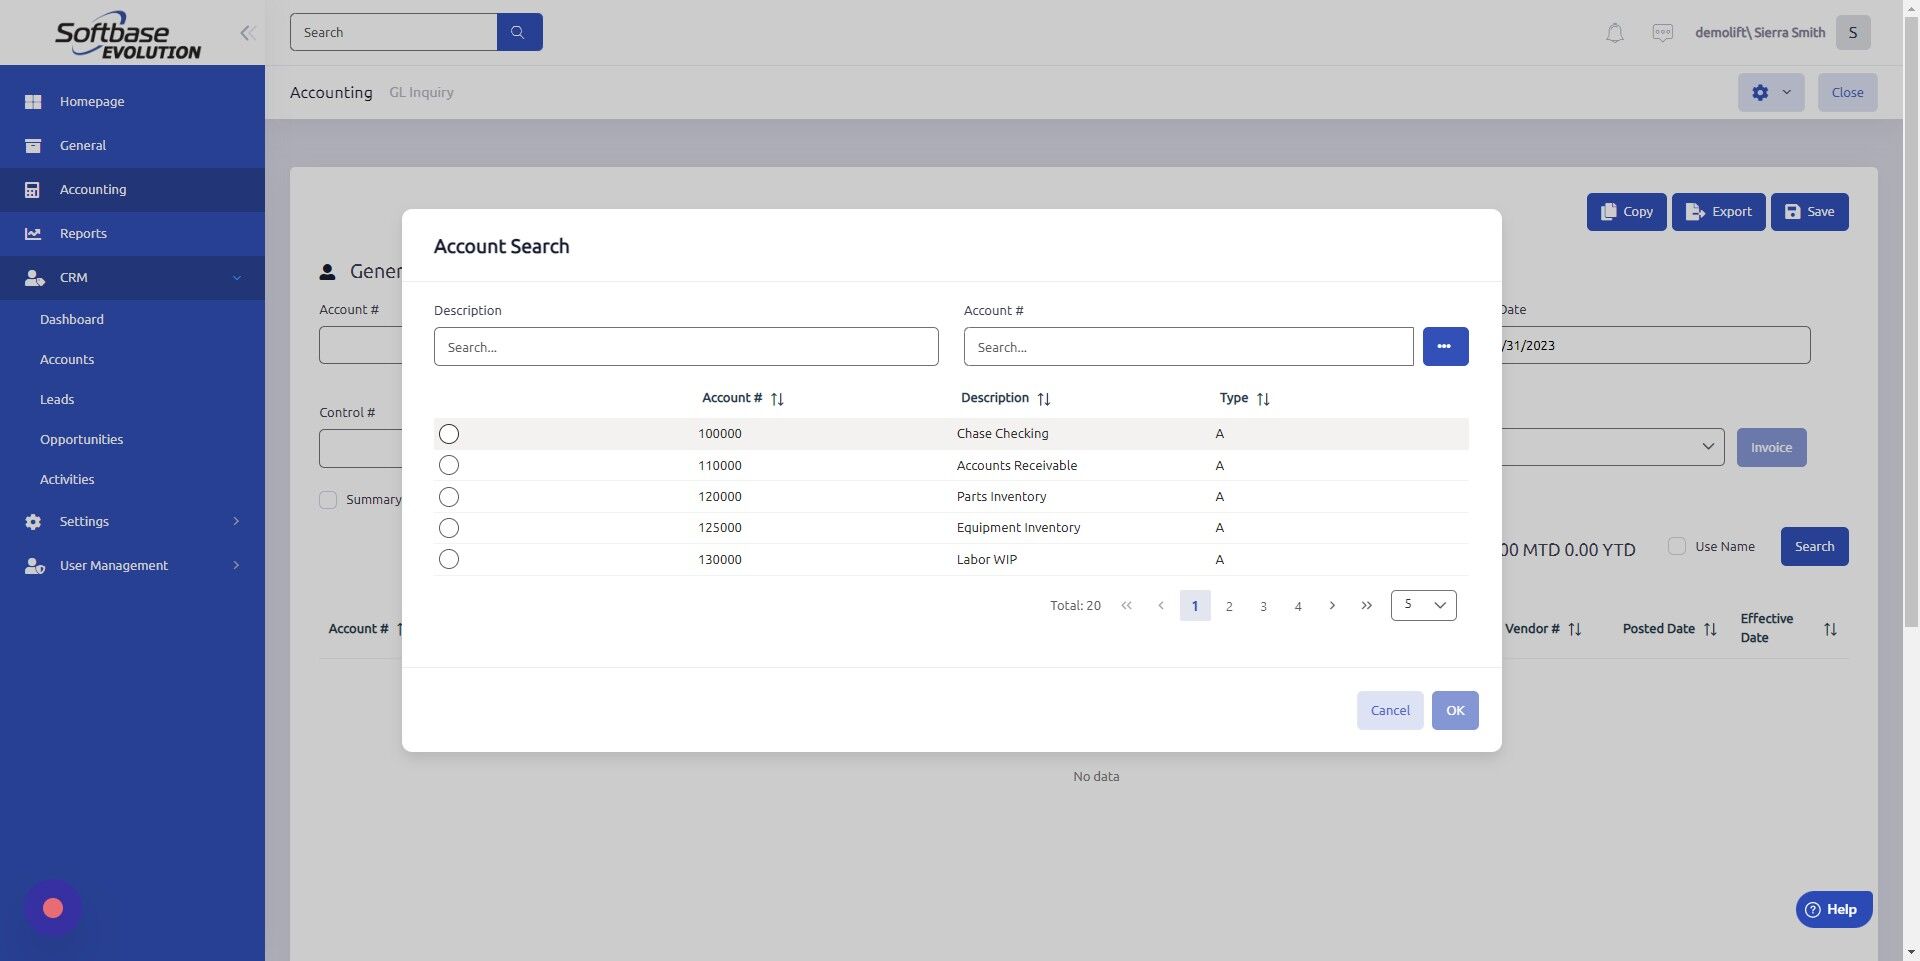This screenshot has width=1920, height=961.
Task: Select the radio for Equipment Inventory 125000
Action: [449, 528]
